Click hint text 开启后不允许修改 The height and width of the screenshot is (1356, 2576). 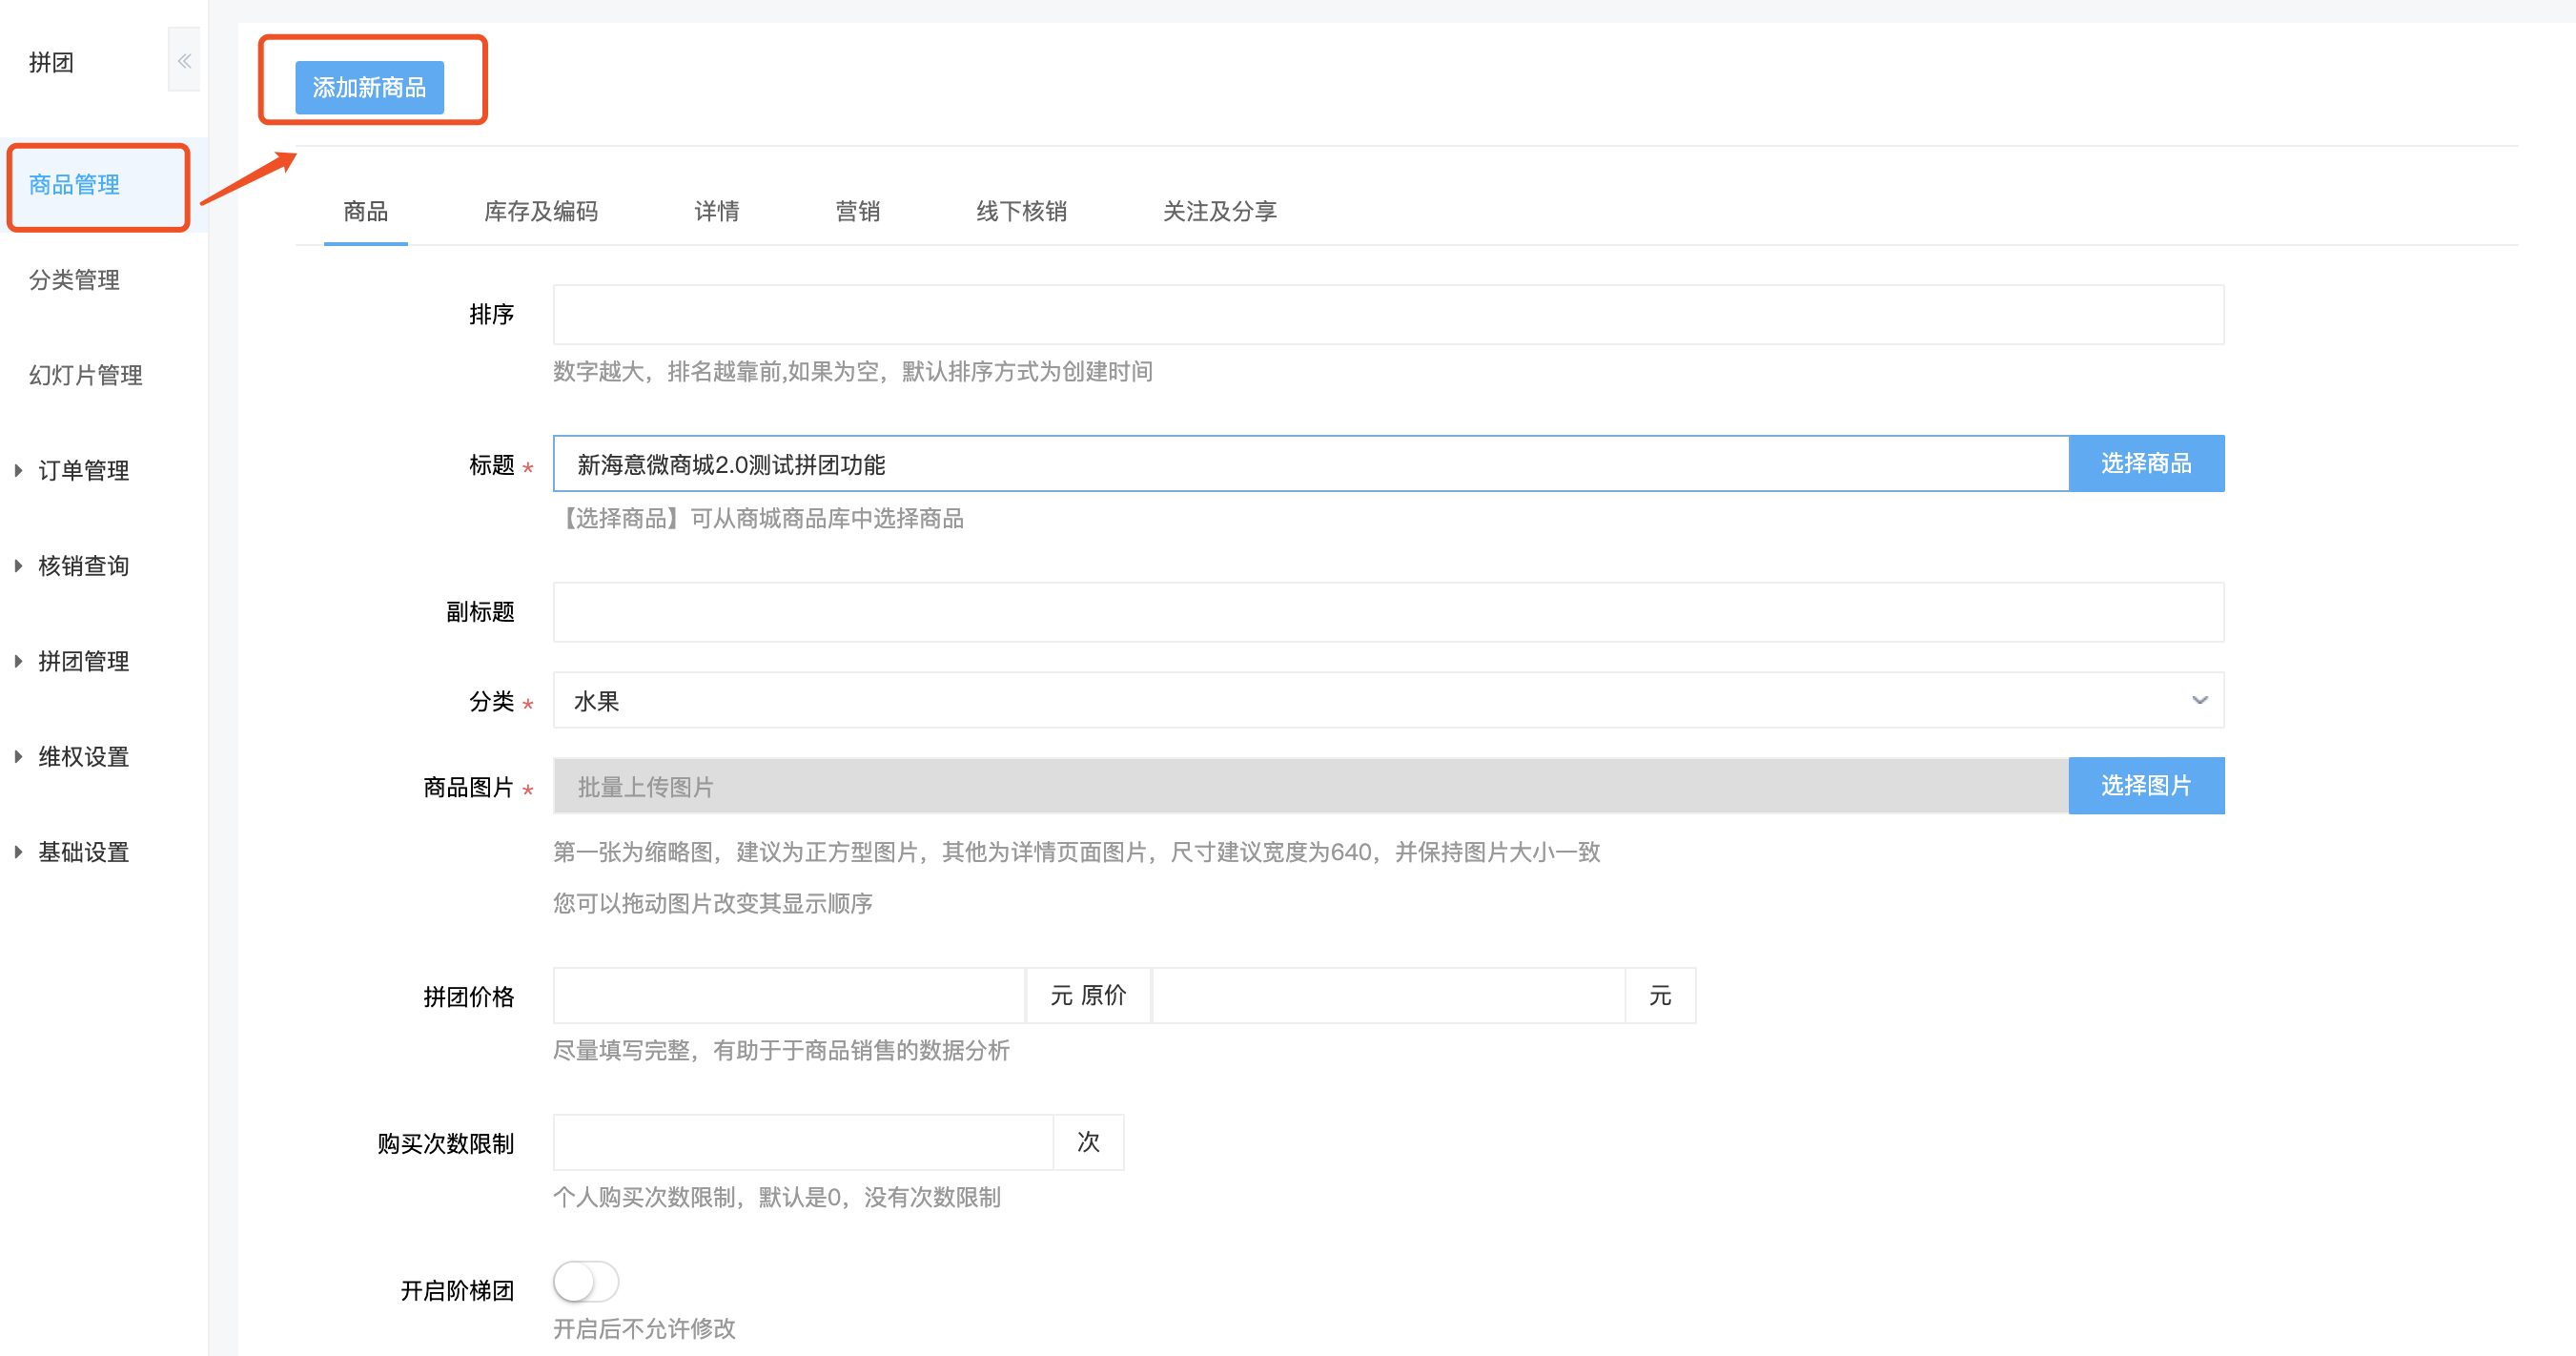(x=644, y=1329)
